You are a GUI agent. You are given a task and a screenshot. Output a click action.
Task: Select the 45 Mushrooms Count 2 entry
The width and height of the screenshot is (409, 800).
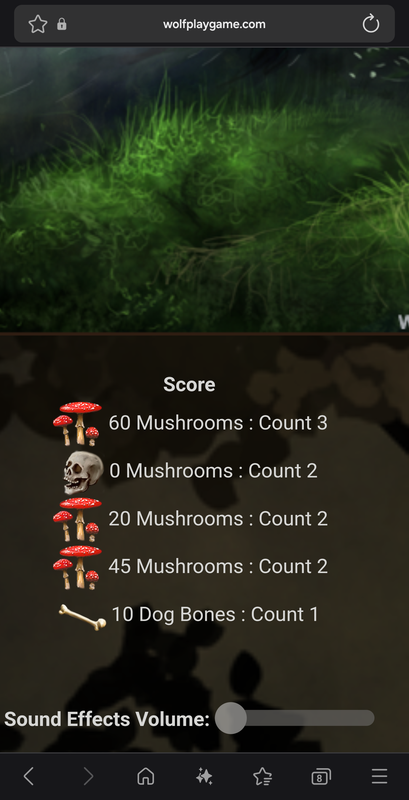click(190, 567)
